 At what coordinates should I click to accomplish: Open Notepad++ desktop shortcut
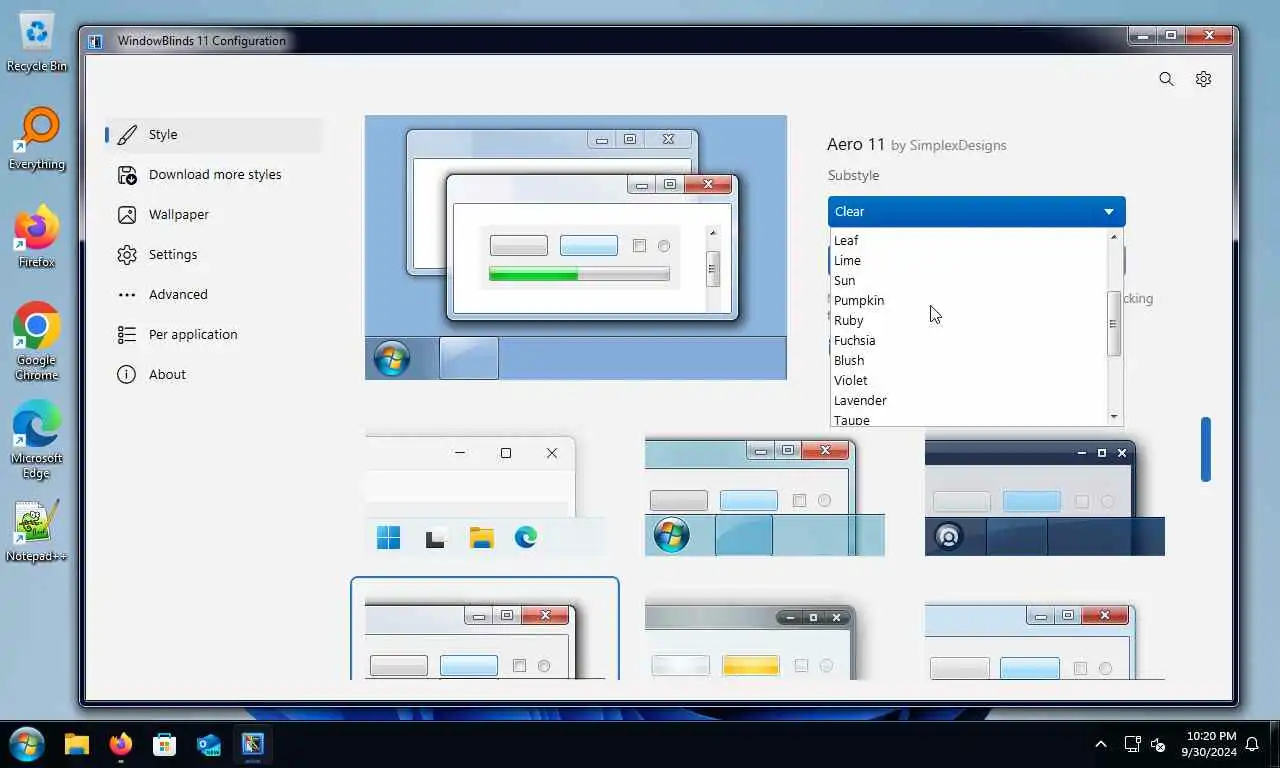click(37, 531)
